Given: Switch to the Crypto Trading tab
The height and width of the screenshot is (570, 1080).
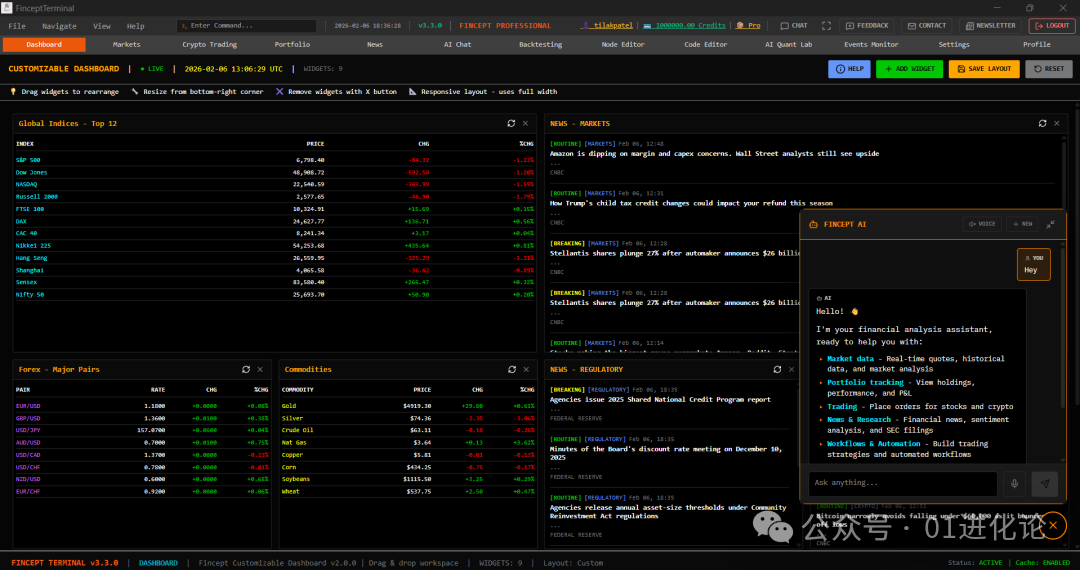Looking at the screenshot, I should (210, 44).
